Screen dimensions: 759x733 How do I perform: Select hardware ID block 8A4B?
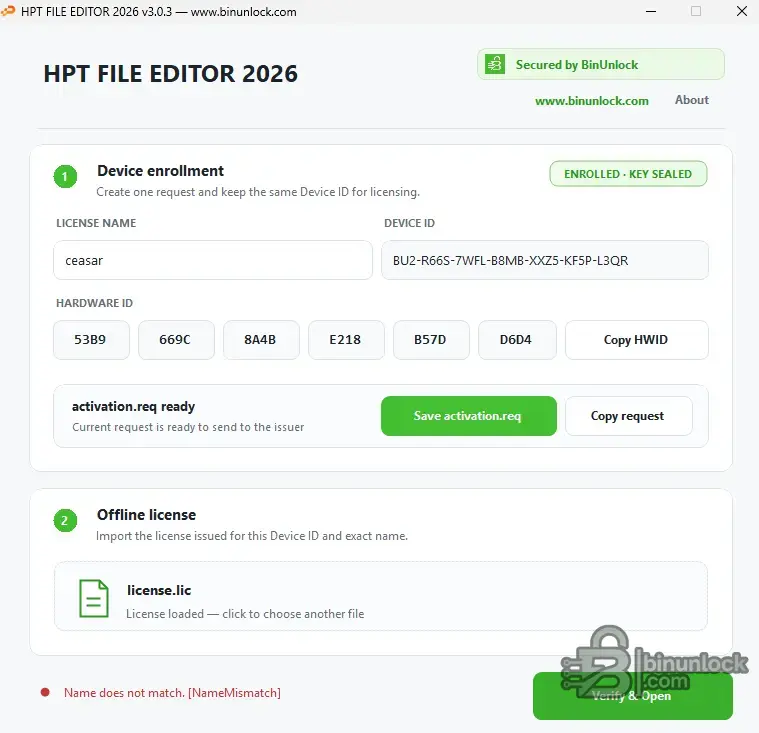tap(261, 340)
